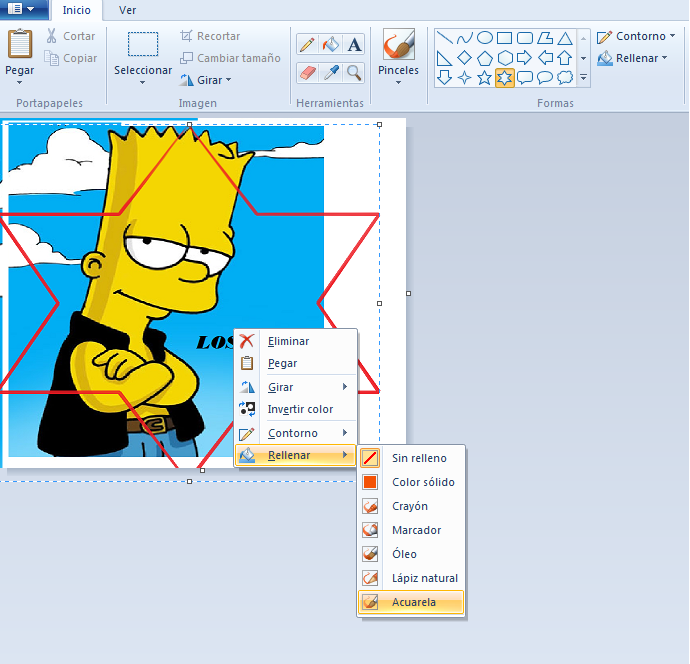Click the Recortar button
The width and height of the screenshot is (690, 664).
coord(210,36)
